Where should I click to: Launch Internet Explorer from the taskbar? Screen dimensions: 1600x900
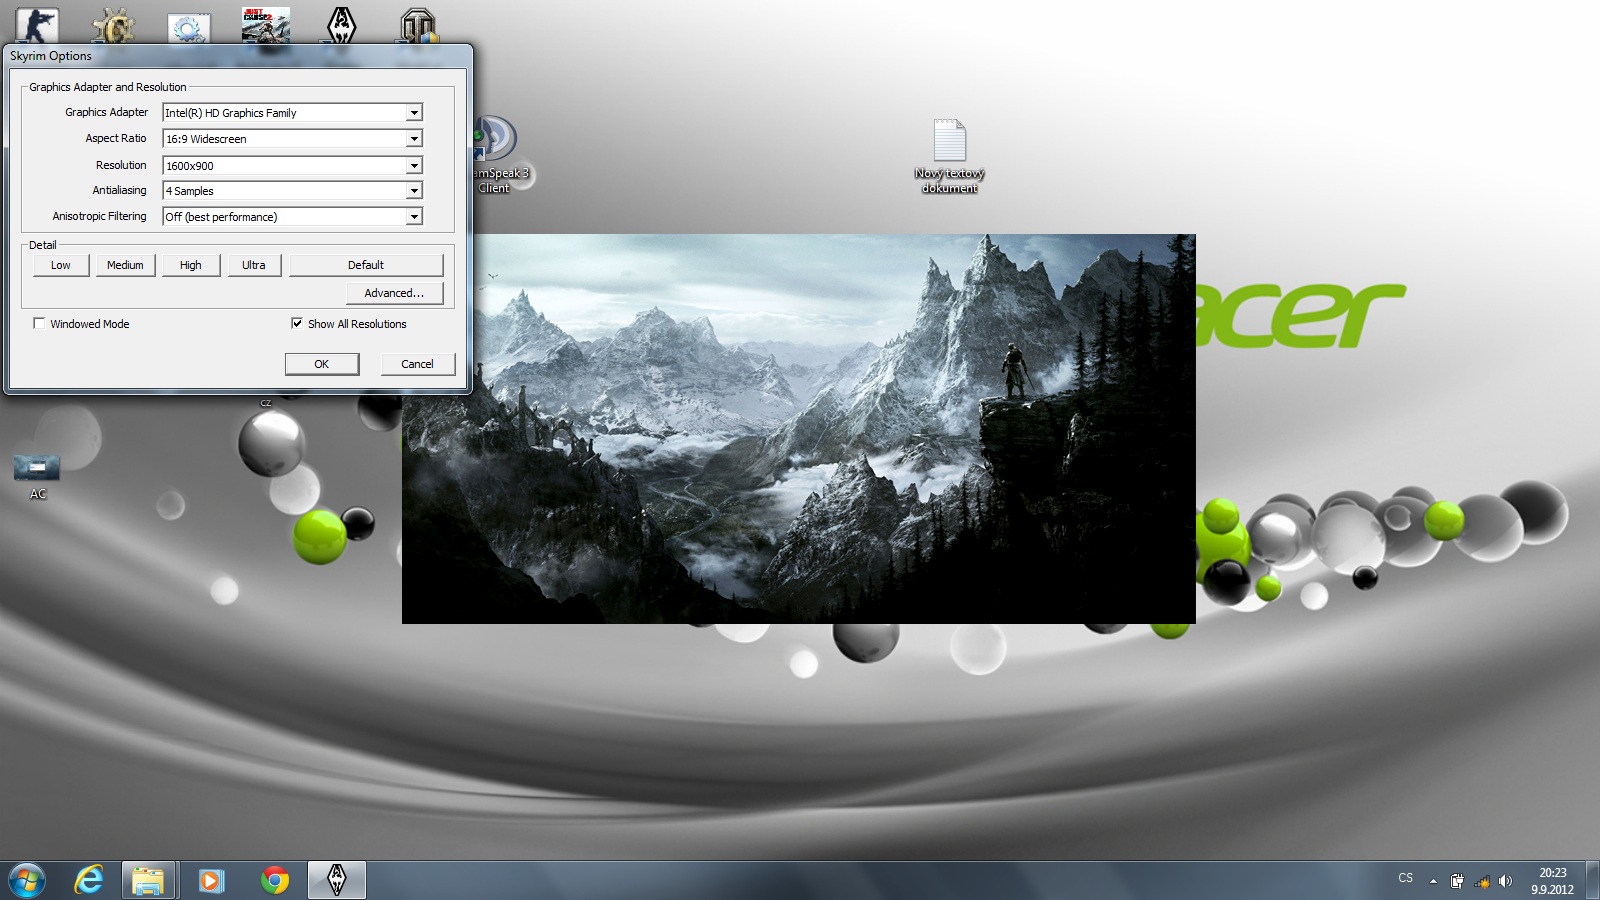(89, 880)
